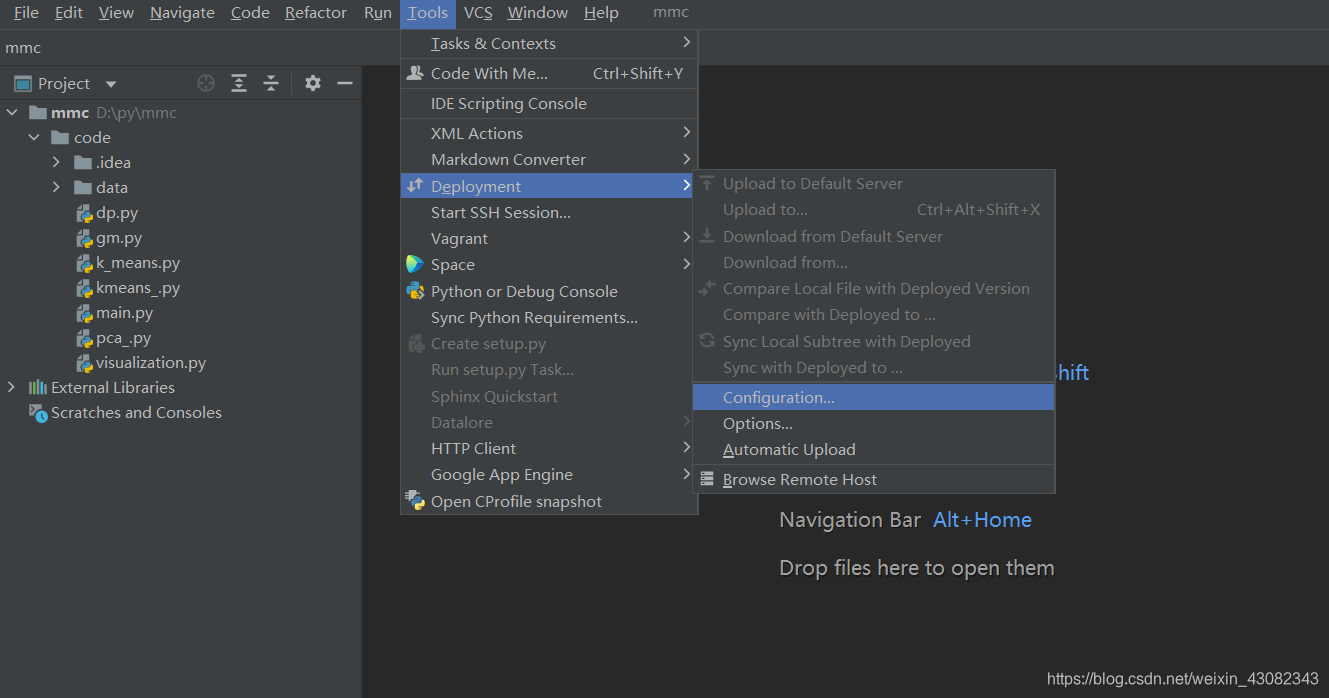Open the File menu
1329x698 pixels.
26,13
